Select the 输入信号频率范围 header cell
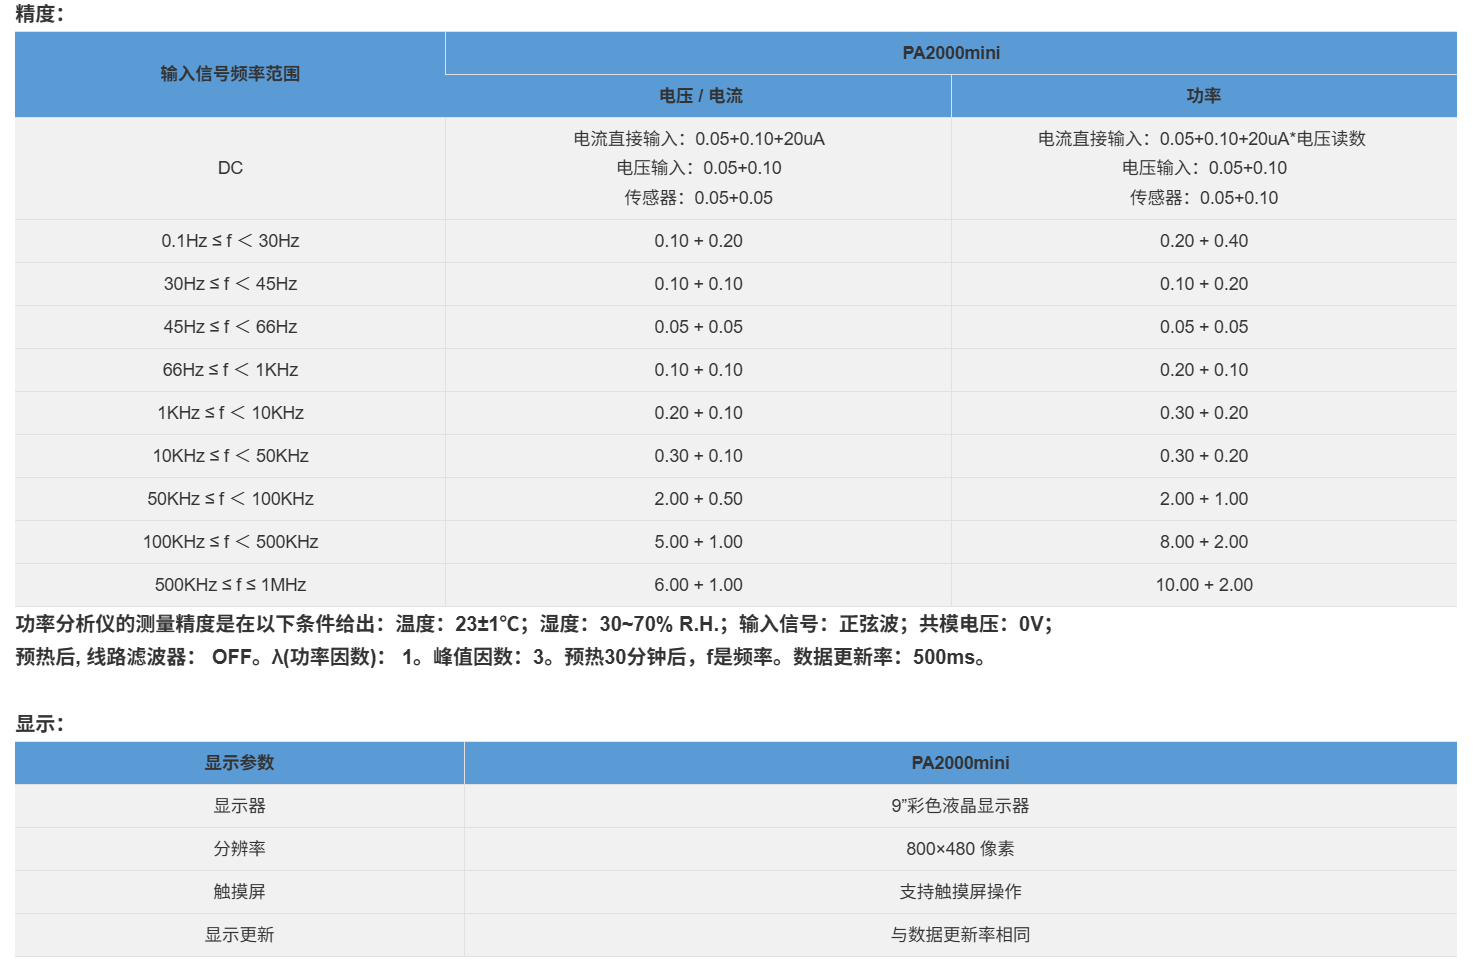This screenshot has height=963, width=1481. [x=230, y=74]
